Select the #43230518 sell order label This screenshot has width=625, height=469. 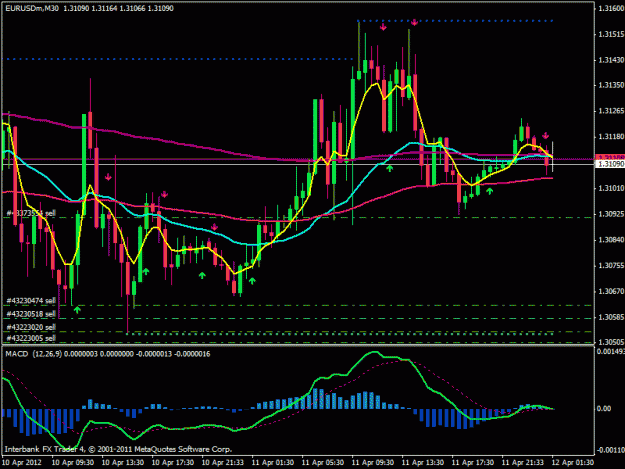(x=31, y=314)
